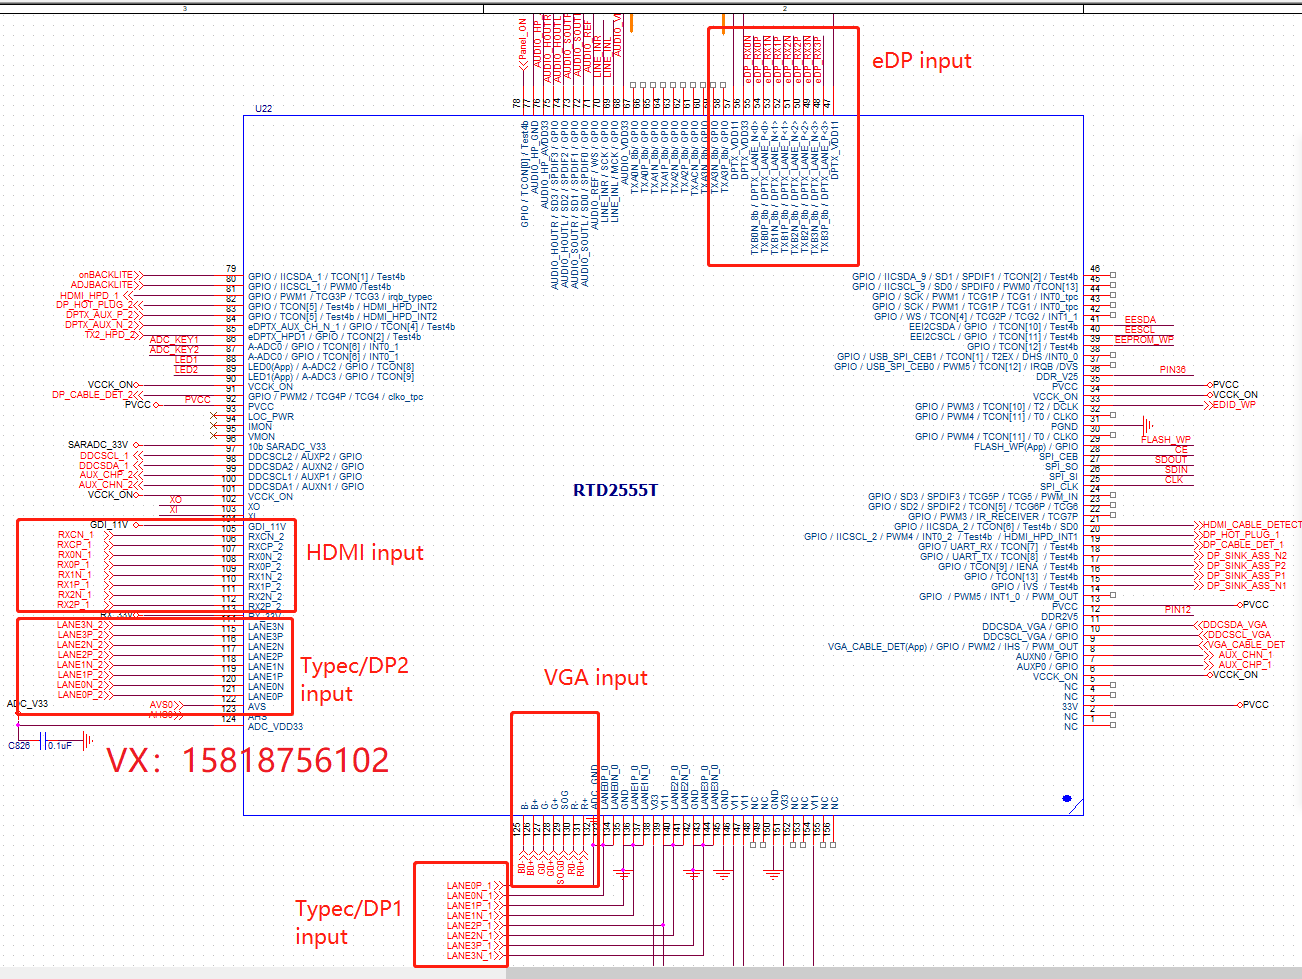
Task: Click the LOC_PWR pin name
Action: pos(271,417)
